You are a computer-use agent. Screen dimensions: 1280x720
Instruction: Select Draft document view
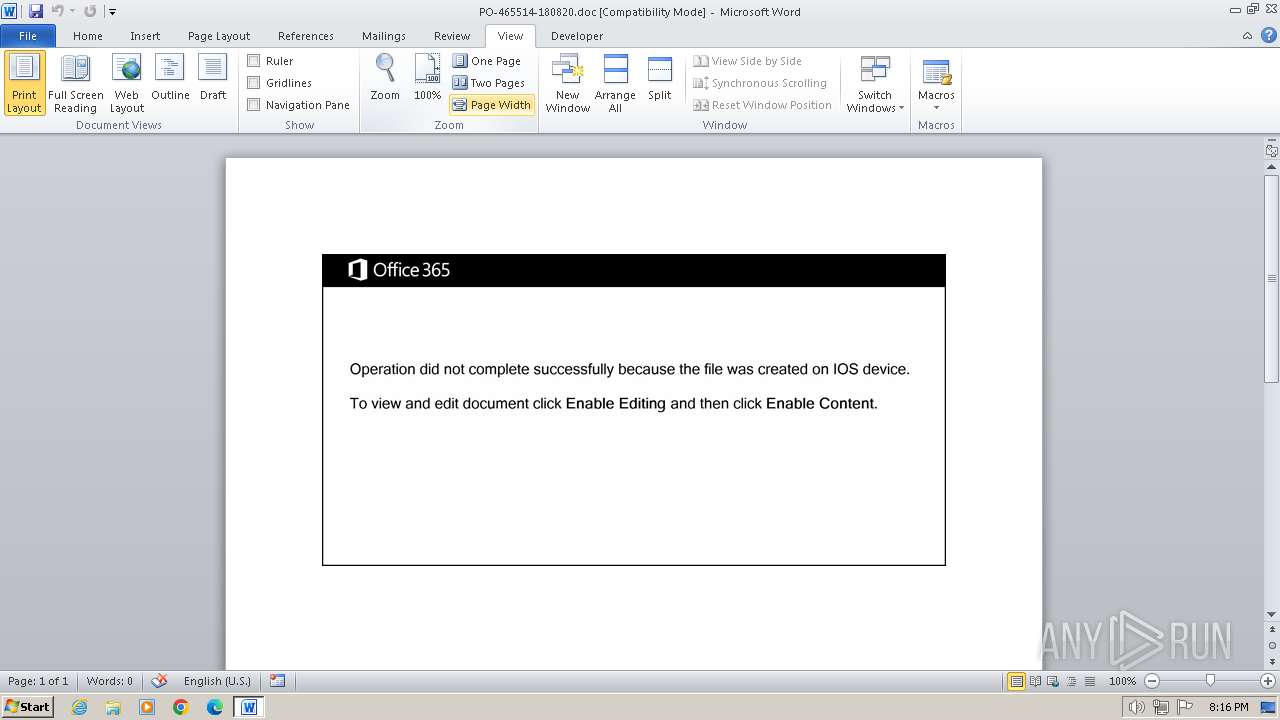[x=213, y=78]
